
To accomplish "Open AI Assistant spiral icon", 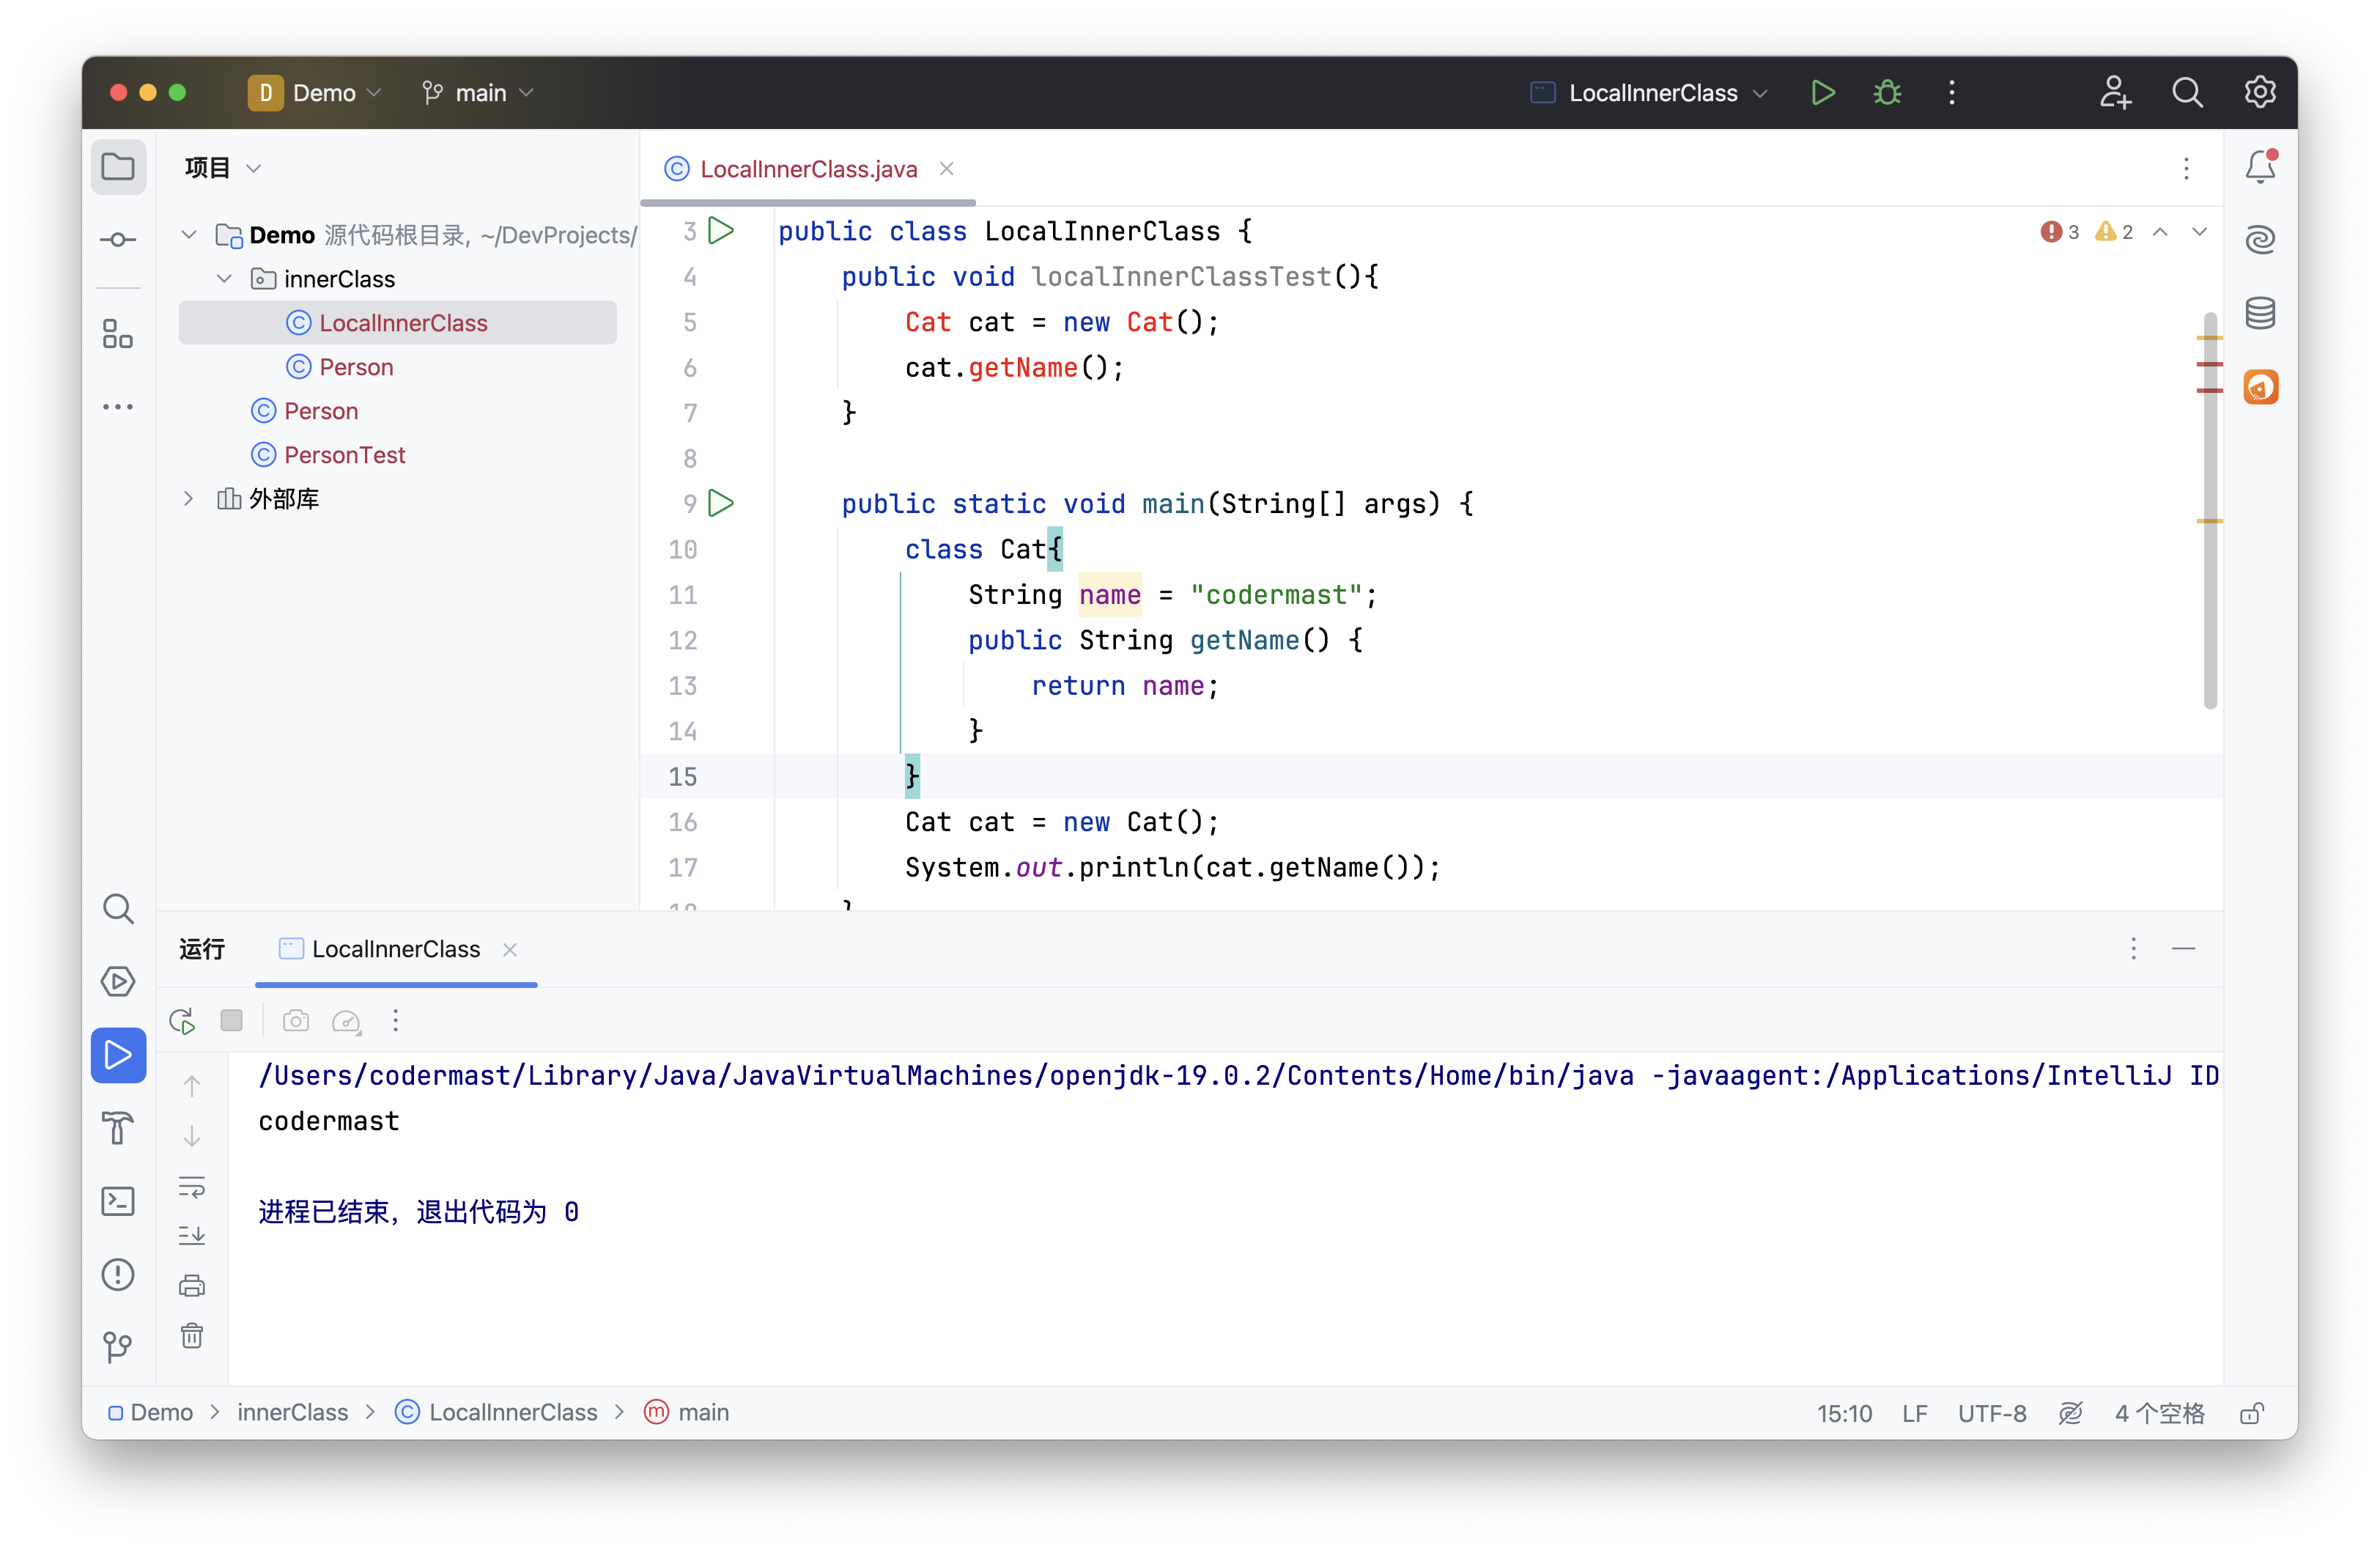I will (x=2260, y=240).
